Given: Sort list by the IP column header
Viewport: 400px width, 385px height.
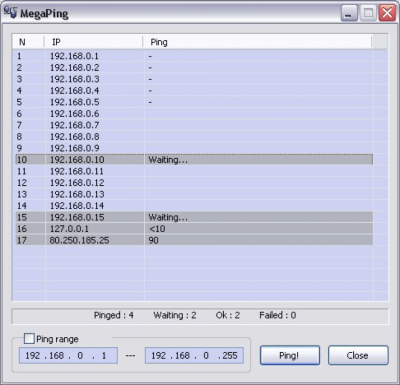Looking at the screenshot, I should point(93,42).
